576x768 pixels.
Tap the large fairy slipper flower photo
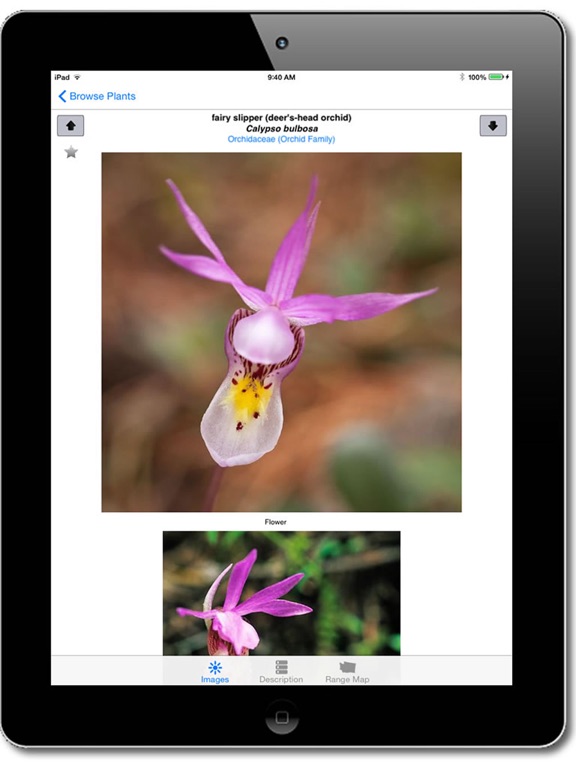(x=281, y=332)
